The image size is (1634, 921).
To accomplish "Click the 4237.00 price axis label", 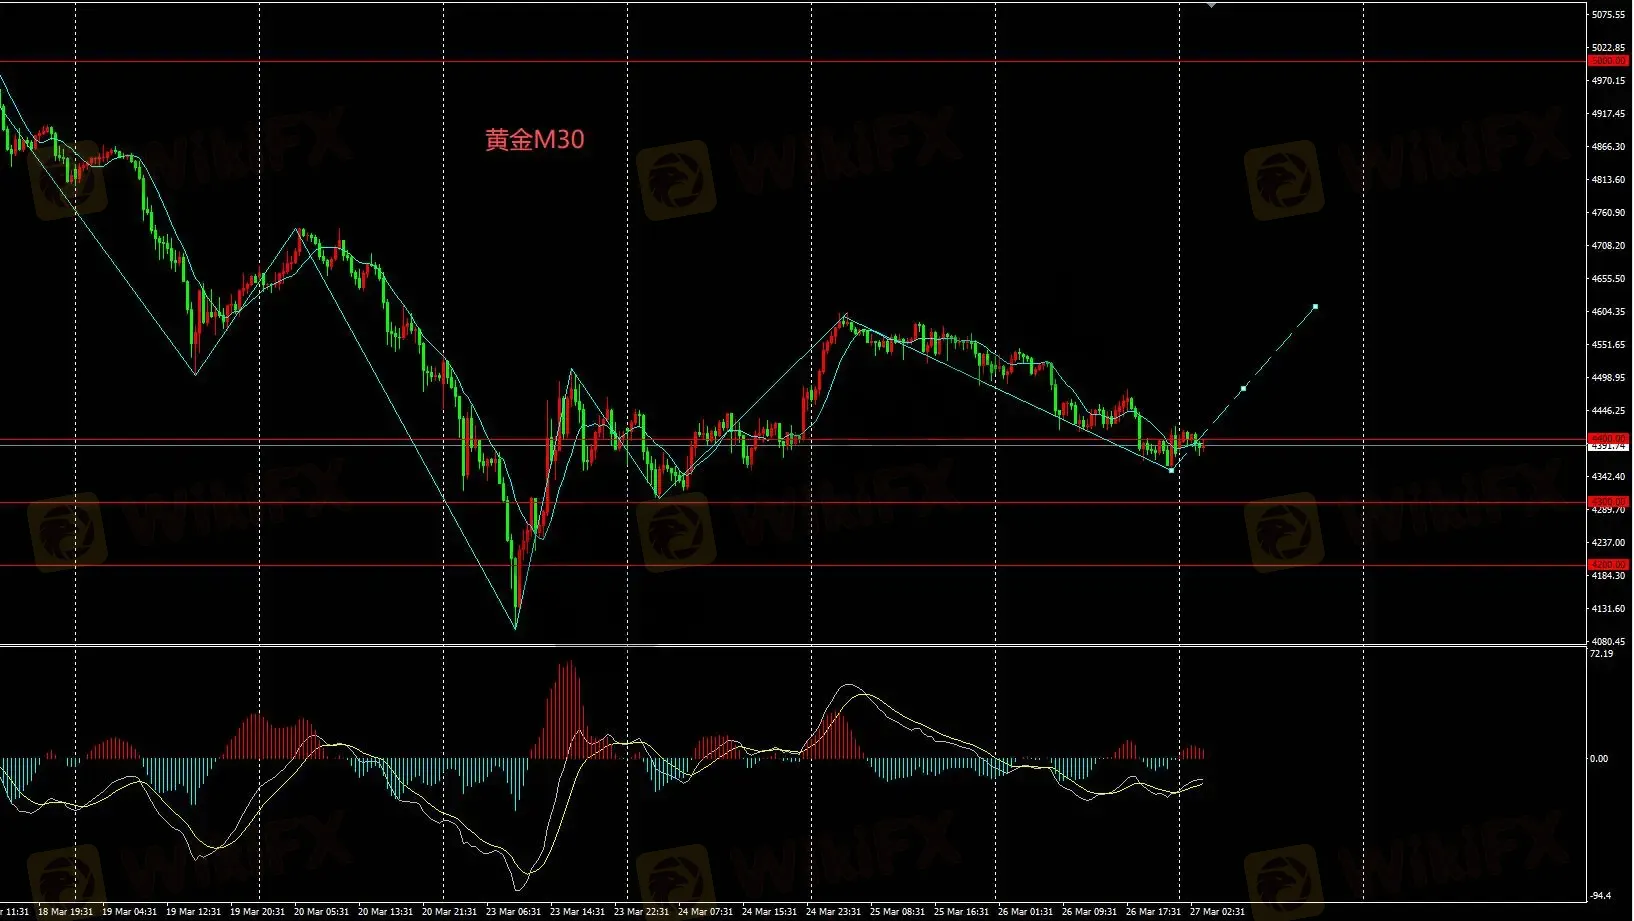I will click(x=1608, y=543).
